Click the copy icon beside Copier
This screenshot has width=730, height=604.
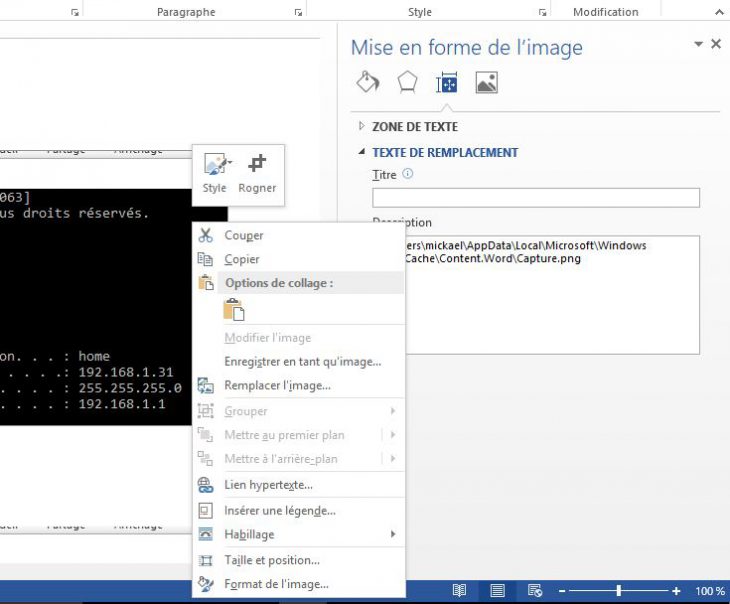pos(205,259)
